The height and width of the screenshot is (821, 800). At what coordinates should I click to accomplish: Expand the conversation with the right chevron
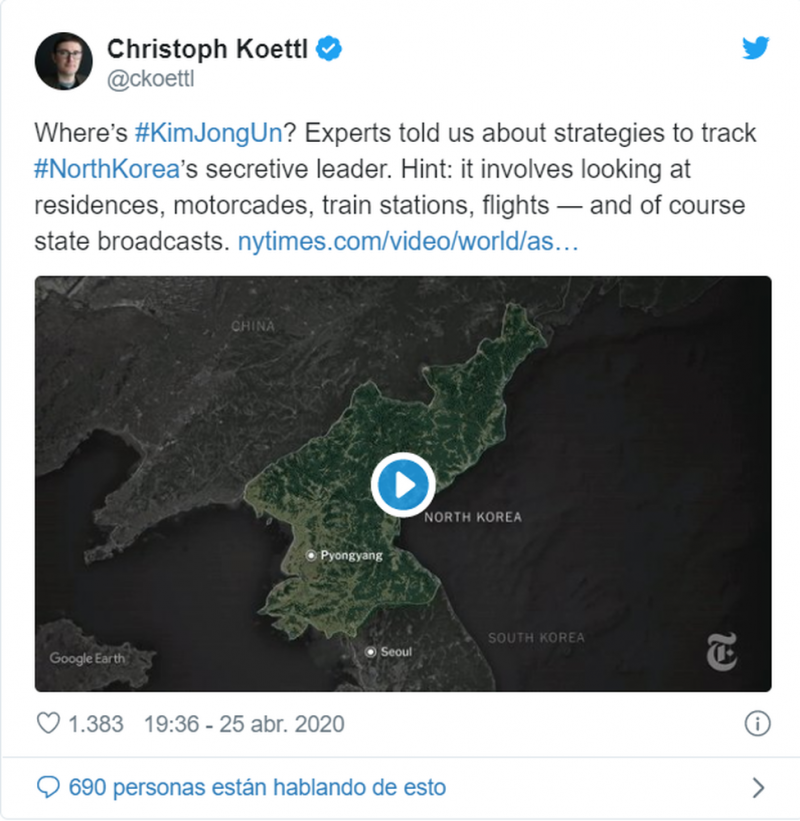(x=758, y=787)
